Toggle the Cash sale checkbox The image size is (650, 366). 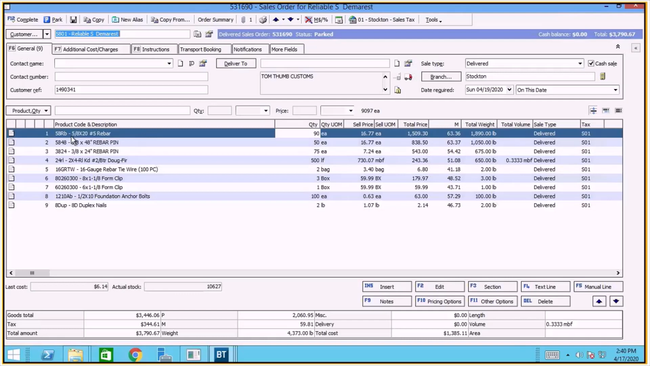(x=591, y=63)
